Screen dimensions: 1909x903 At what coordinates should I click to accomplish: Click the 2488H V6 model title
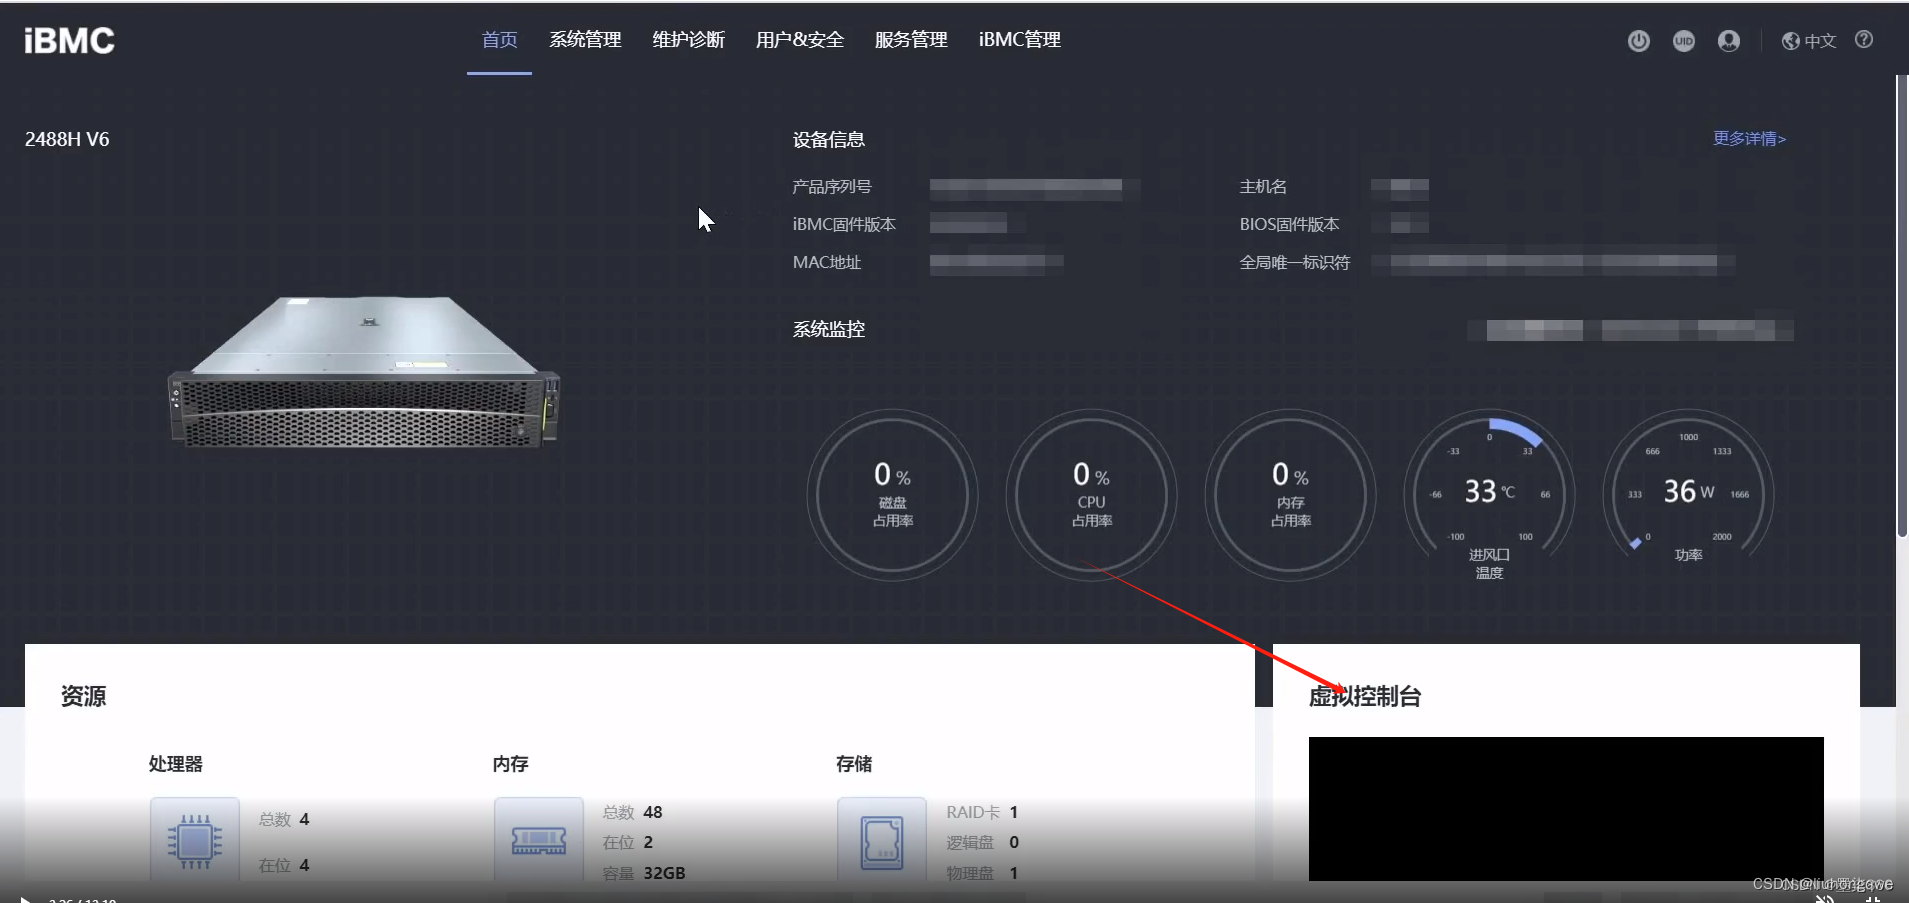tap(67, 140)
